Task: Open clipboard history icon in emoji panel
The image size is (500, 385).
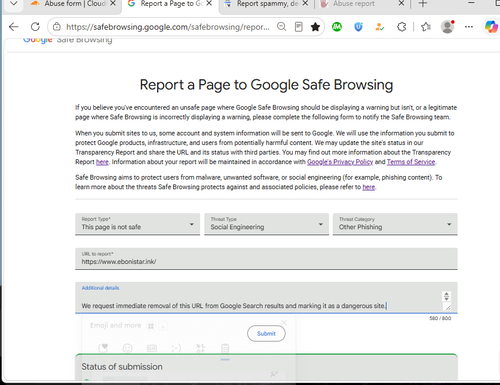Action: point(225,348)
